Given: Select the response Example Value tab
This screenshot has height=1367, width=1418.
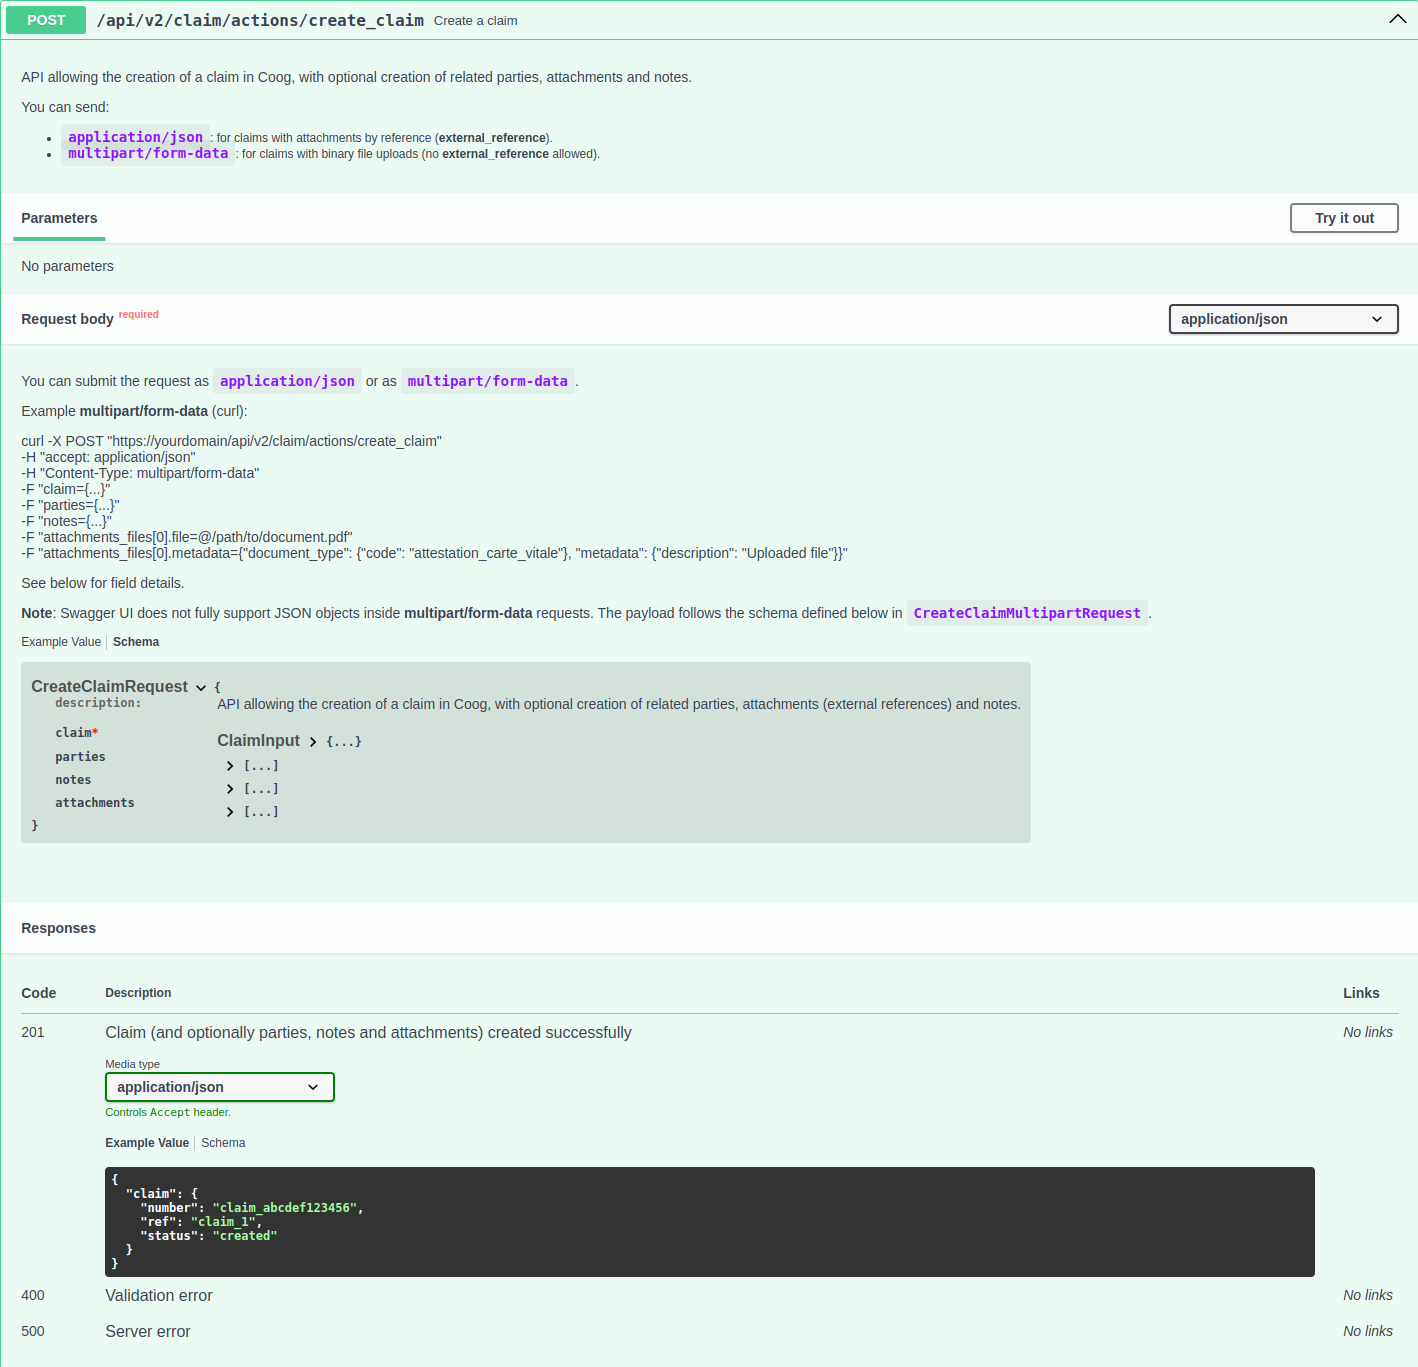Looking at the screenshot, I should coord(147,1143).
